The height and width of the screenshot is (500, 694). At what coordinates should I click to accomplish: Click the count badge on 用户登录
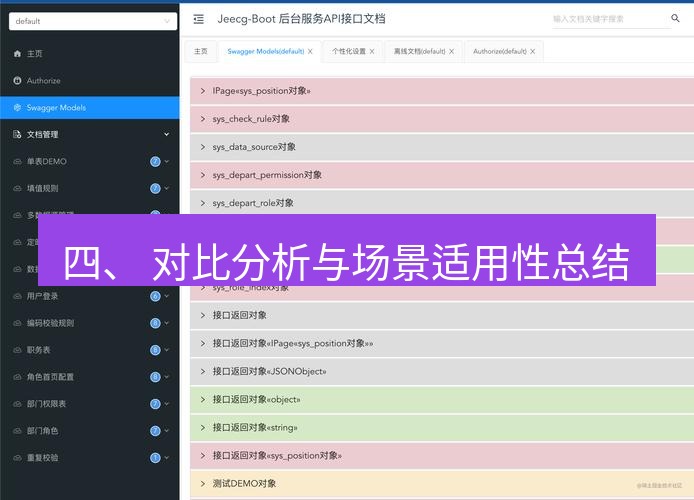click(155, 296)
